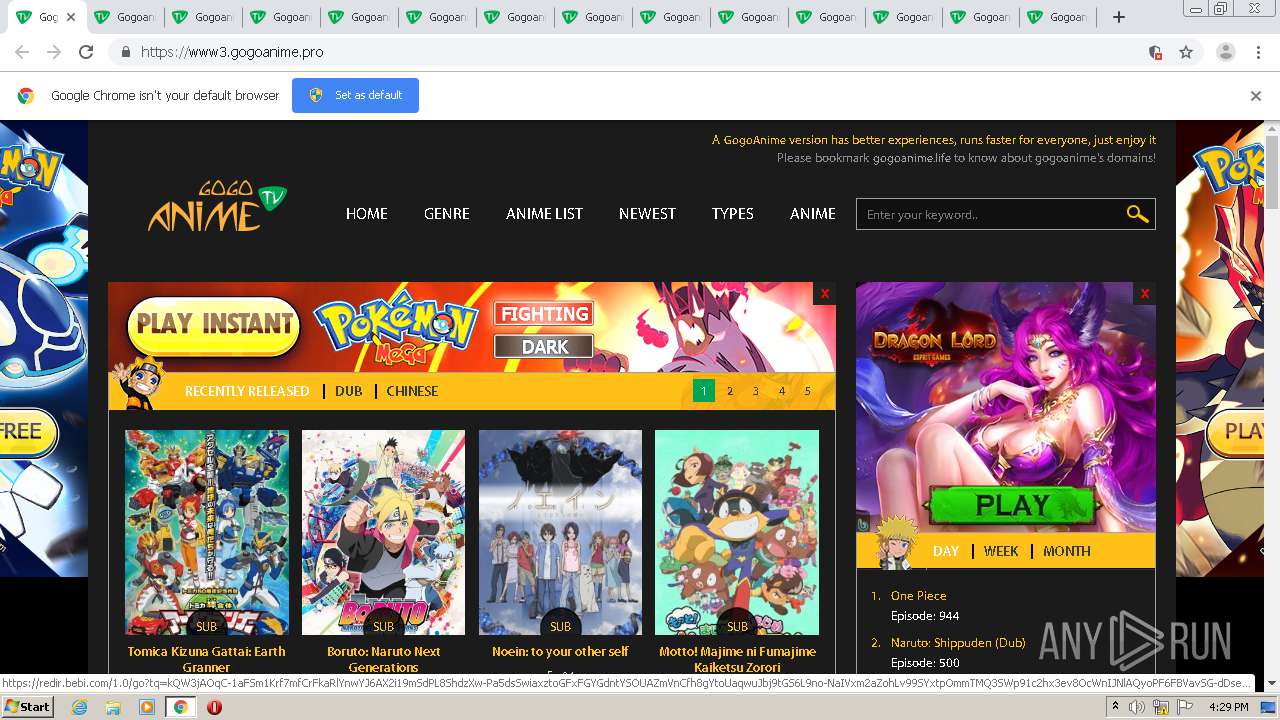Open the Chrome three-dot menu
Screen dimensions: 1280x720
pos(1257,52)
